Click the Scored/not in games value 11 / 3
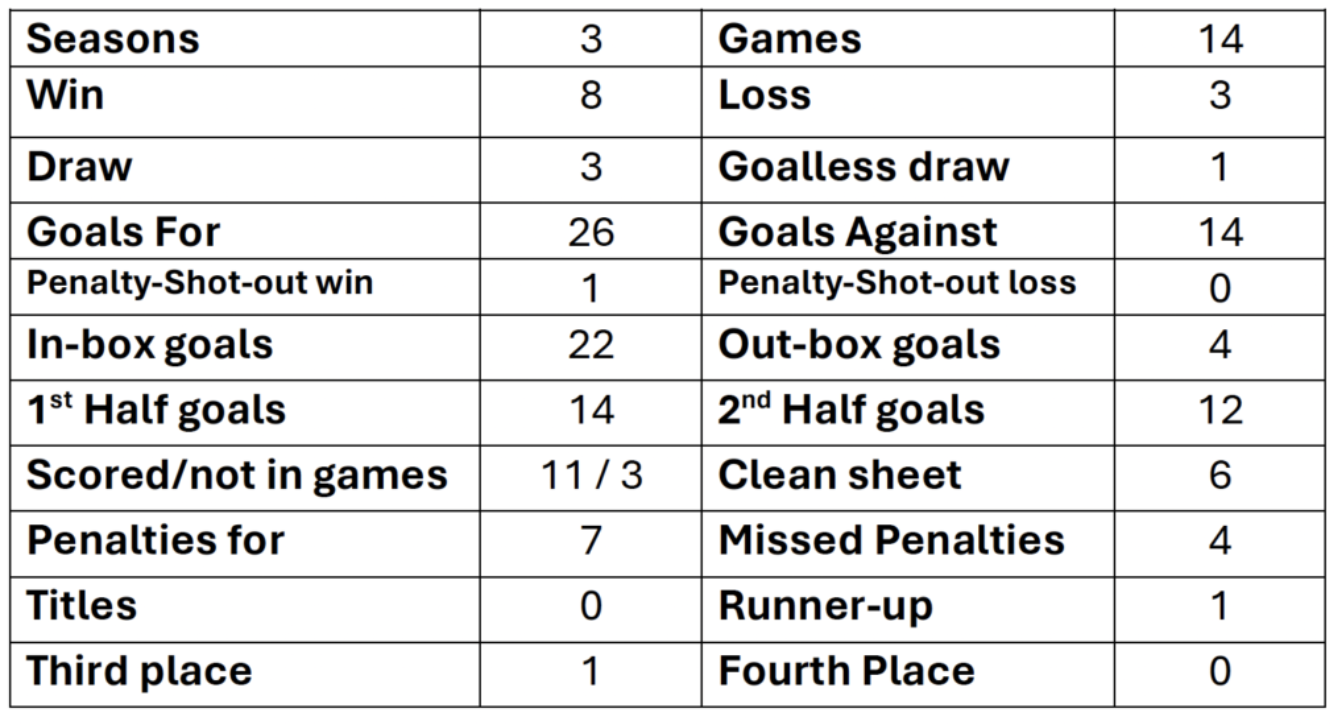Screen dimensions: 1342x724 pos(591,476)
